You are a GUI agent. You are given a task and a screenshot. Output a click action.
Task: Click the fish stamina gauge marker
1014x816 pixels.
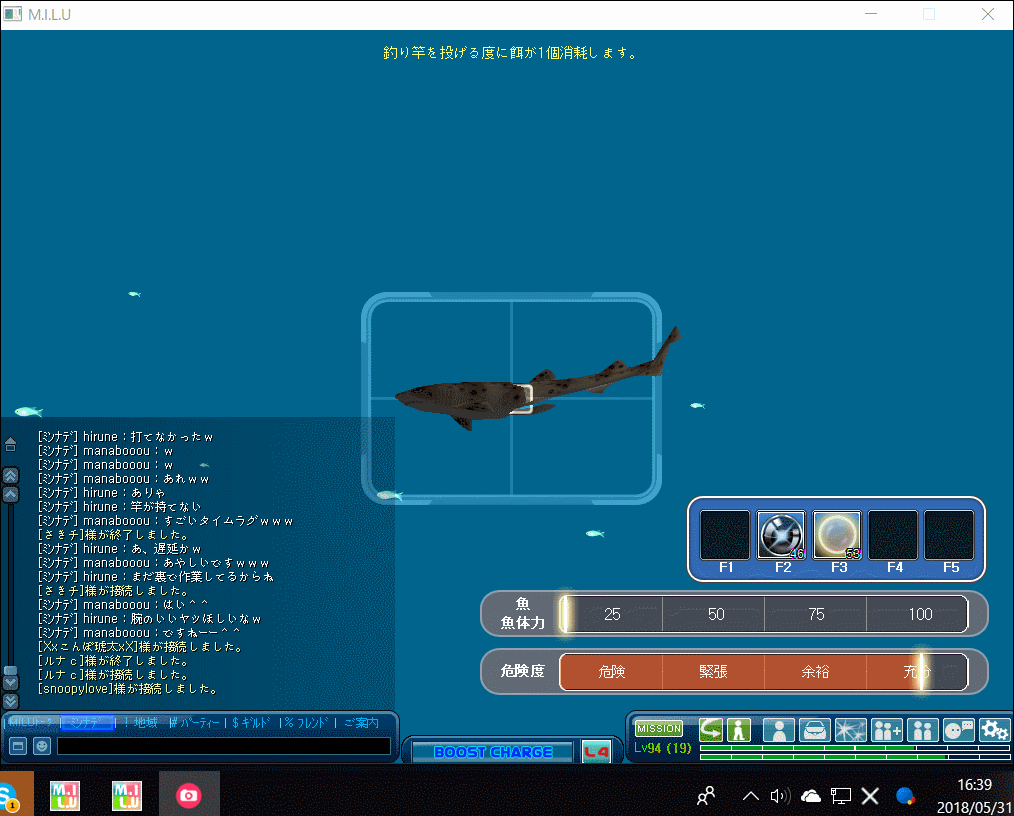coord(565,614)
